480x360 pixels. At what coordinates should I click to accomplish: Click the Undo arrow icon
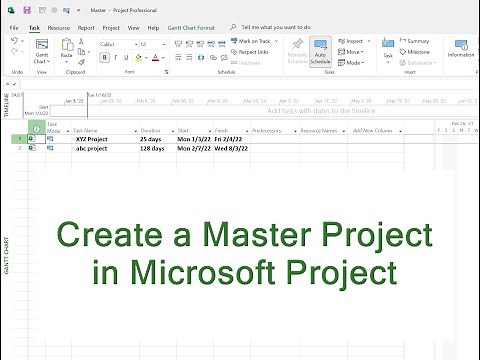pos(14,41)
